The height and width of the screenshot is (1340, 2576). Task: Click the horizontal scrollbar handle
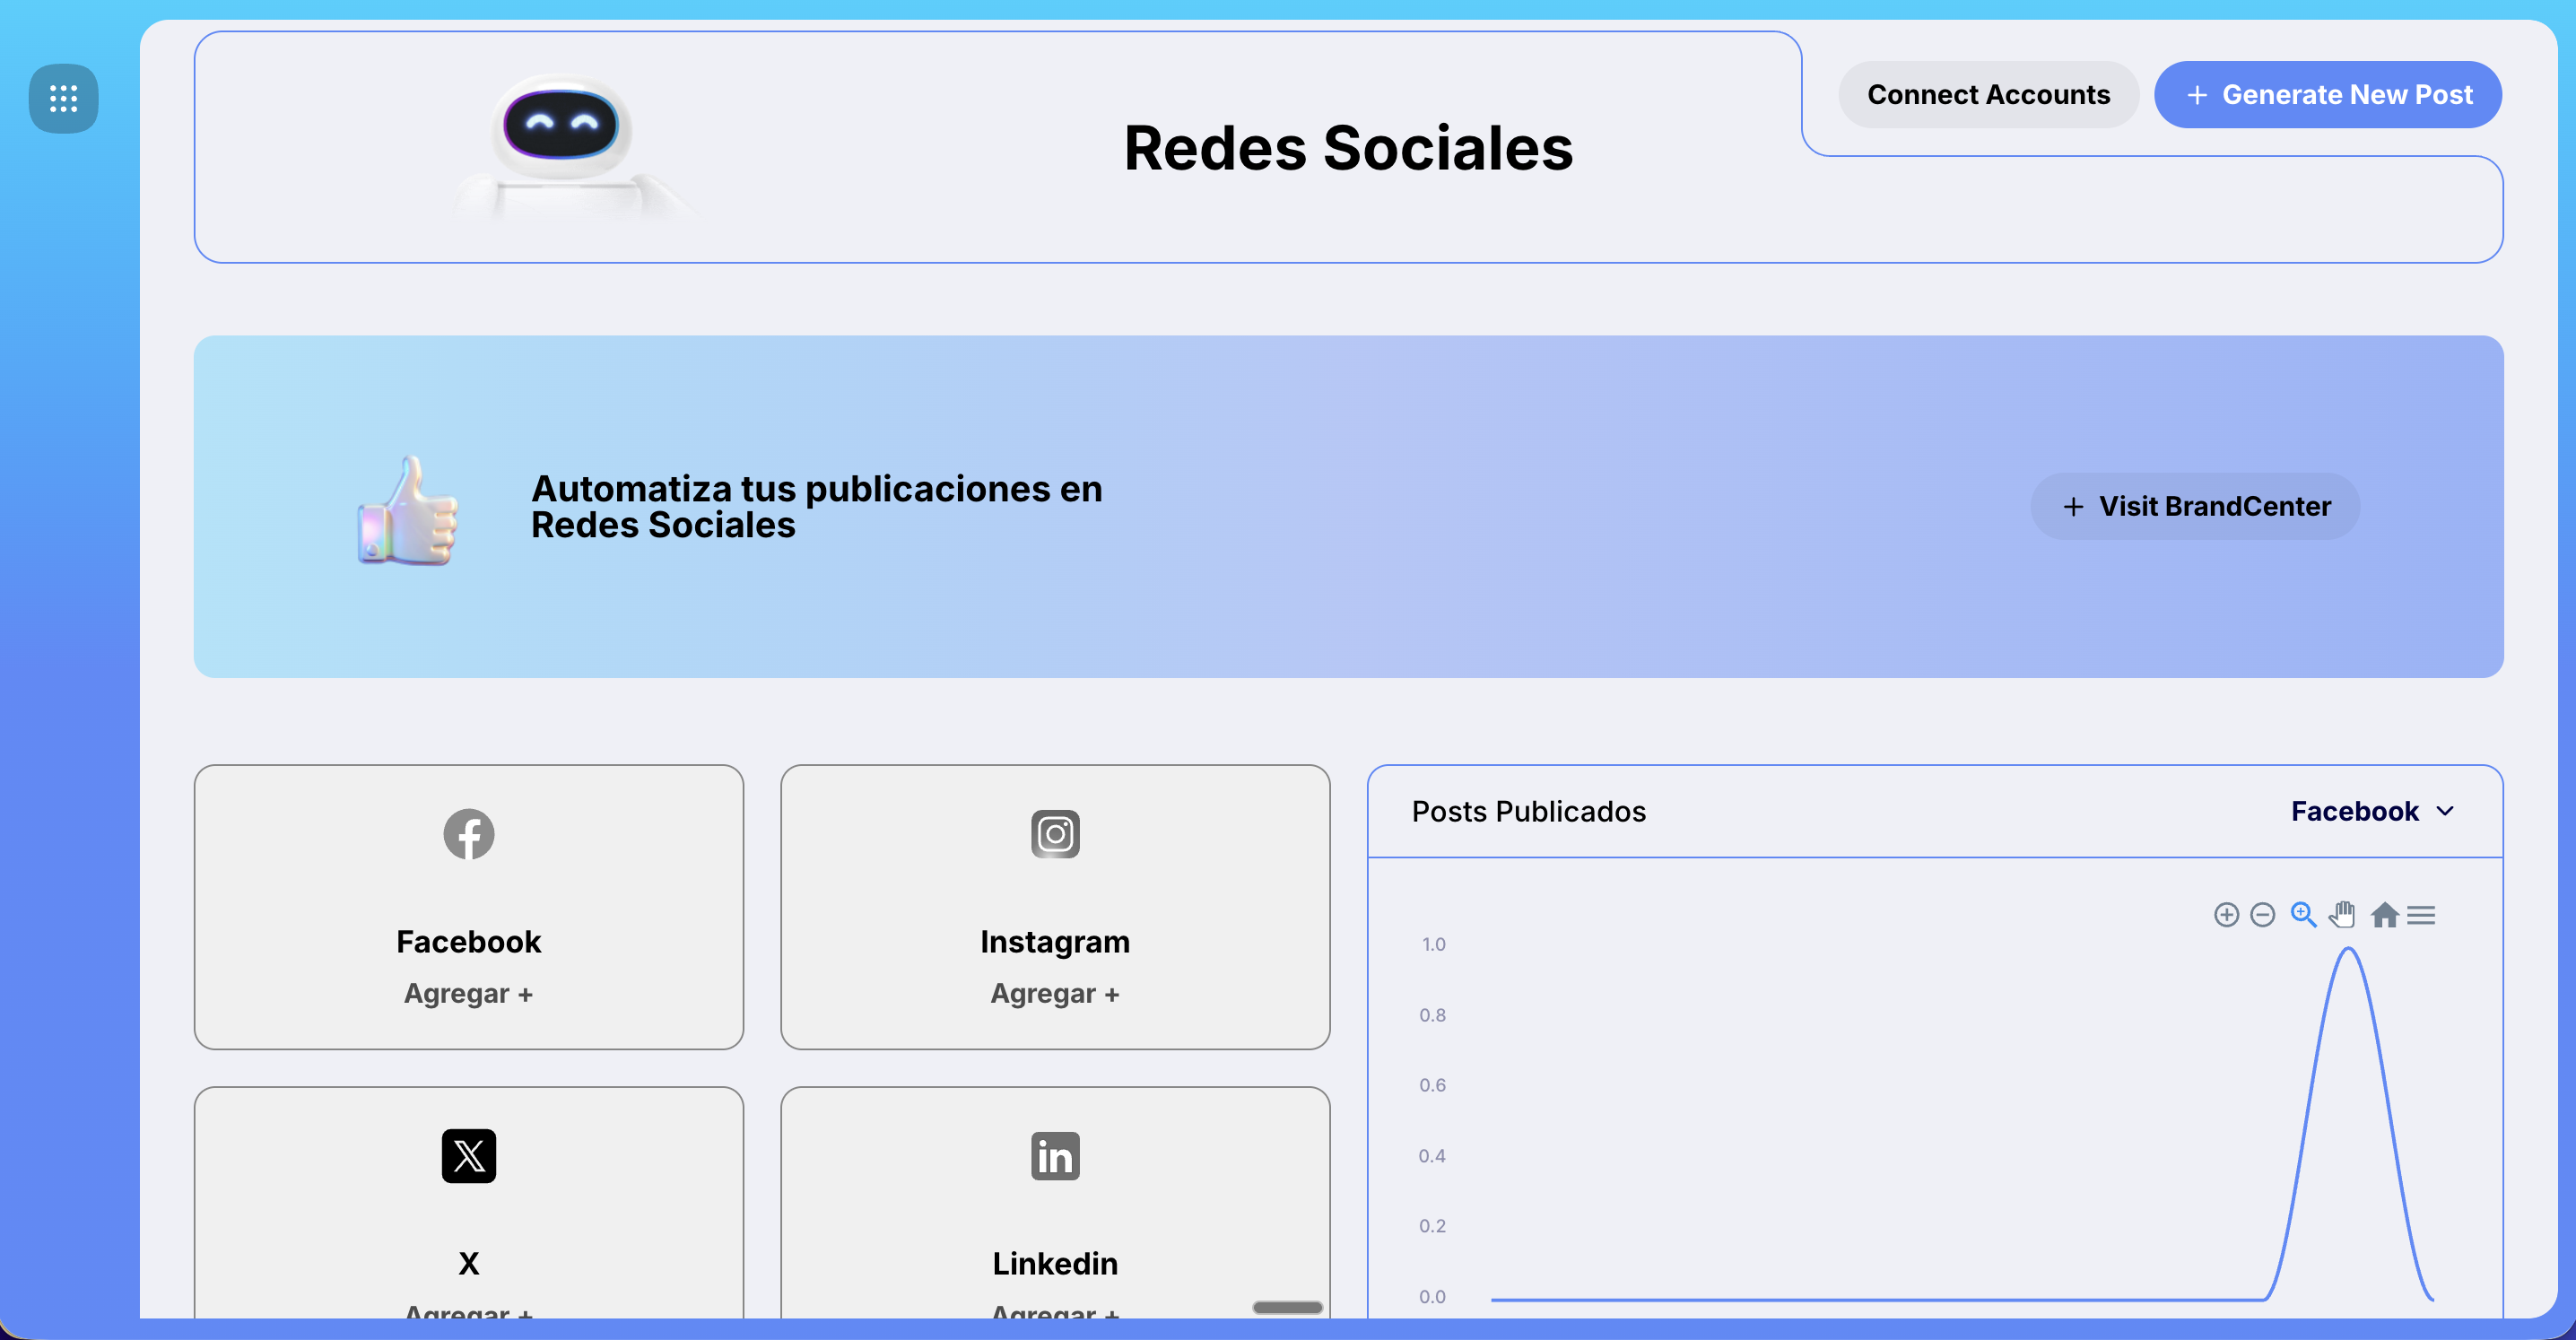pyautogui.click(x=1287, y=1307)
